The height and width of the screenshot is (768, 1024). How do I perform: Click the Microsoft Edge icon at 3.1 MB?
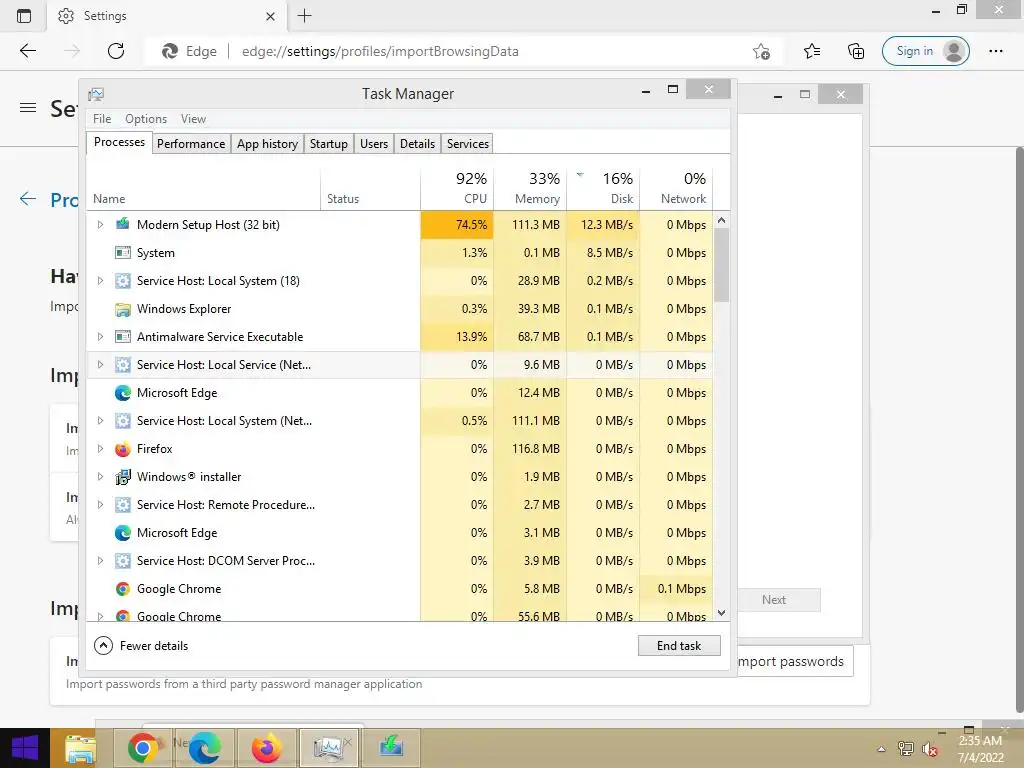pyautogui.click(x=123, y=533)
